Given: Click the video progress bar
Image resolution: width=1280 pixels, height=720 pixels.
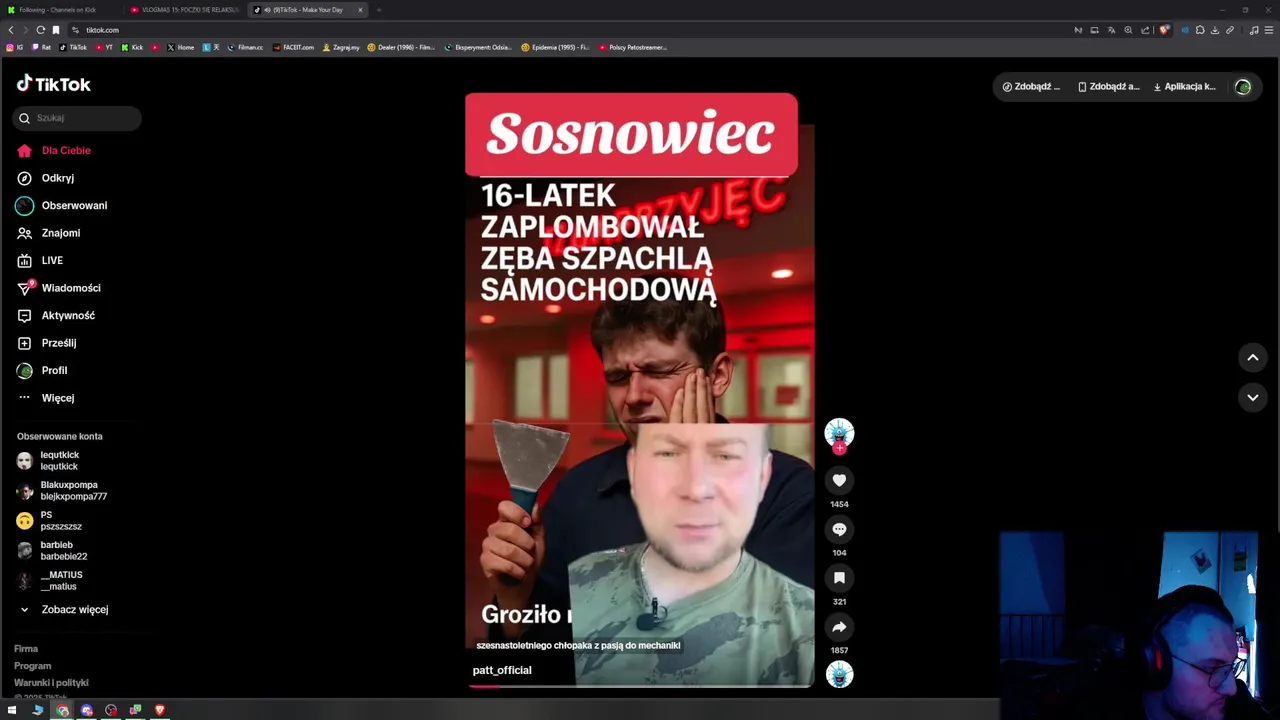Looking at the screenshot, I should pos(640,686).
